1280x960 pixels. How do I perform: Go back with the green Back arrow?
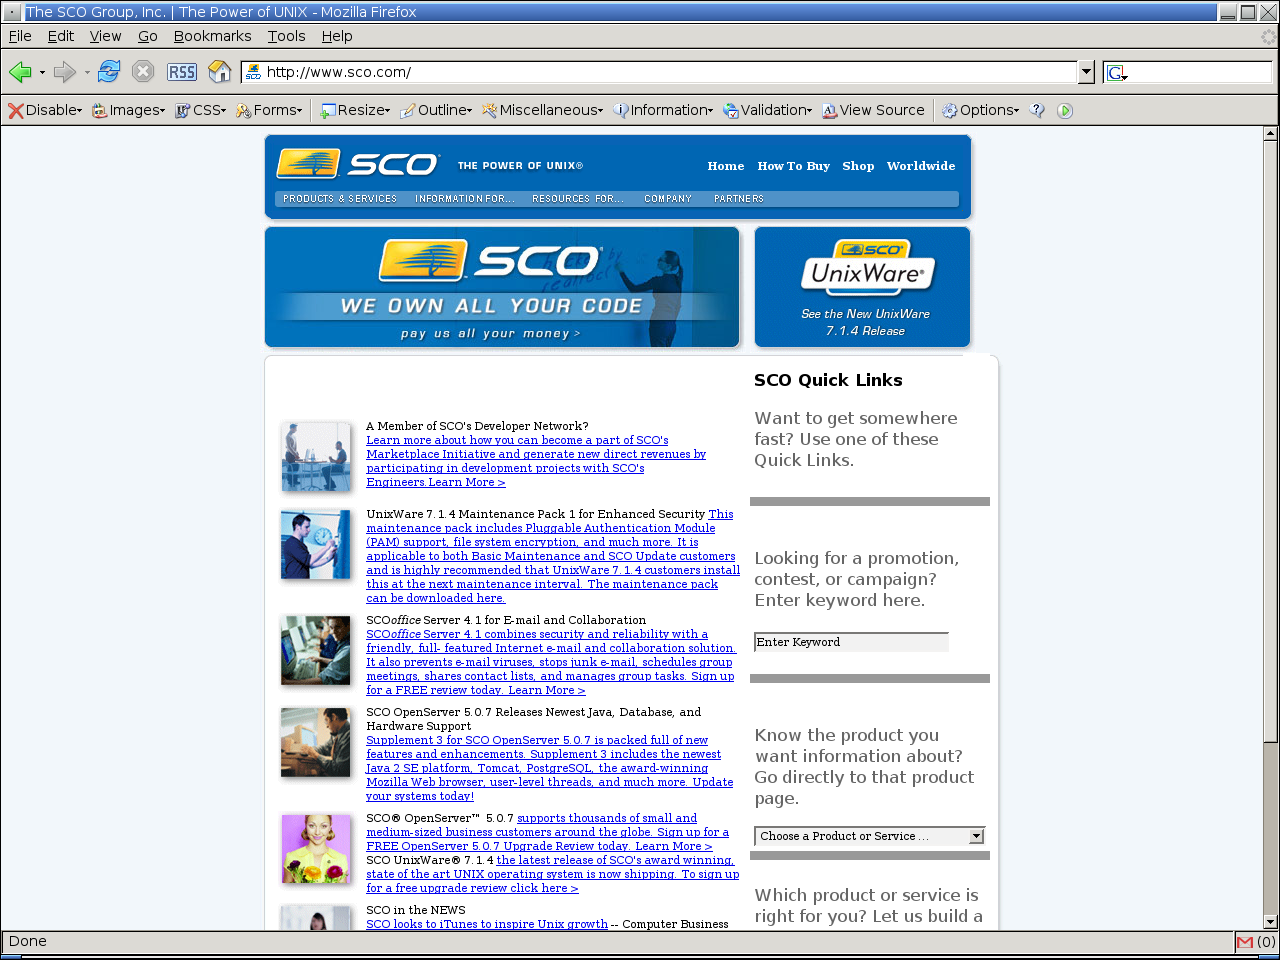tap(19, 72)
